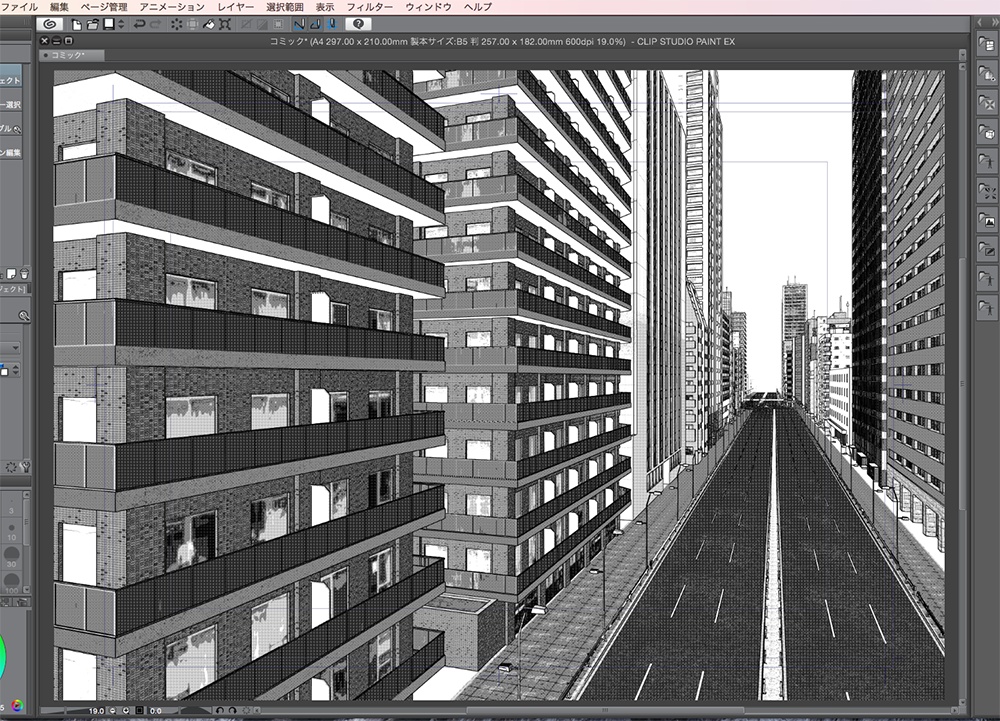
Task: Click the Open file icon in the toolbar
Action: pyautogui.click(x=92, y=23)
